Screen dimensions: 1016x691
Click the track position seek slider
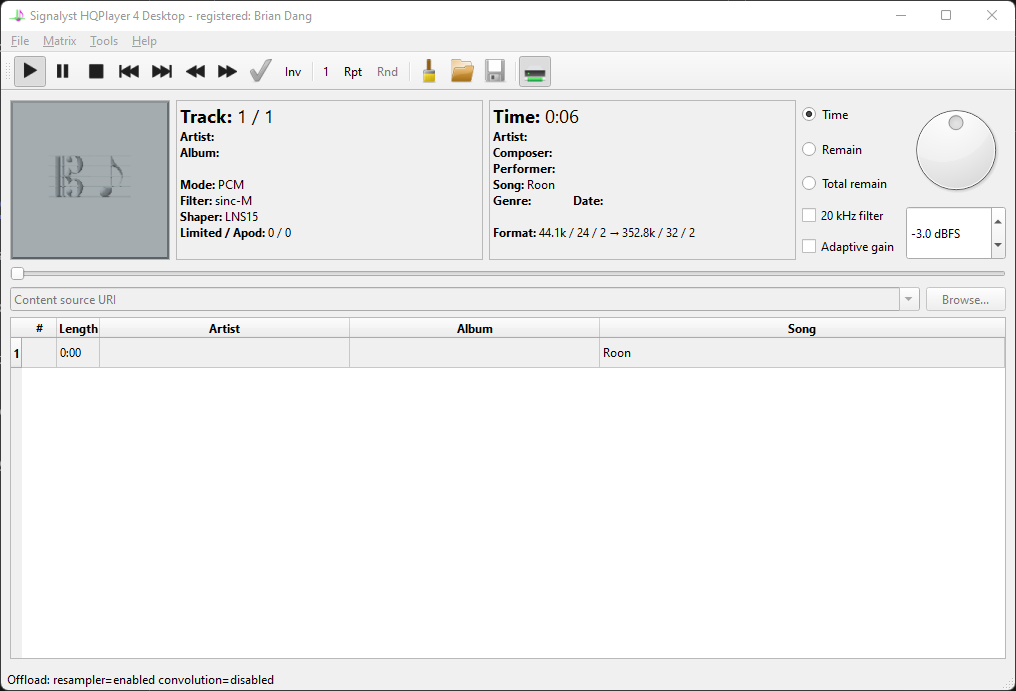coord(508,273)
